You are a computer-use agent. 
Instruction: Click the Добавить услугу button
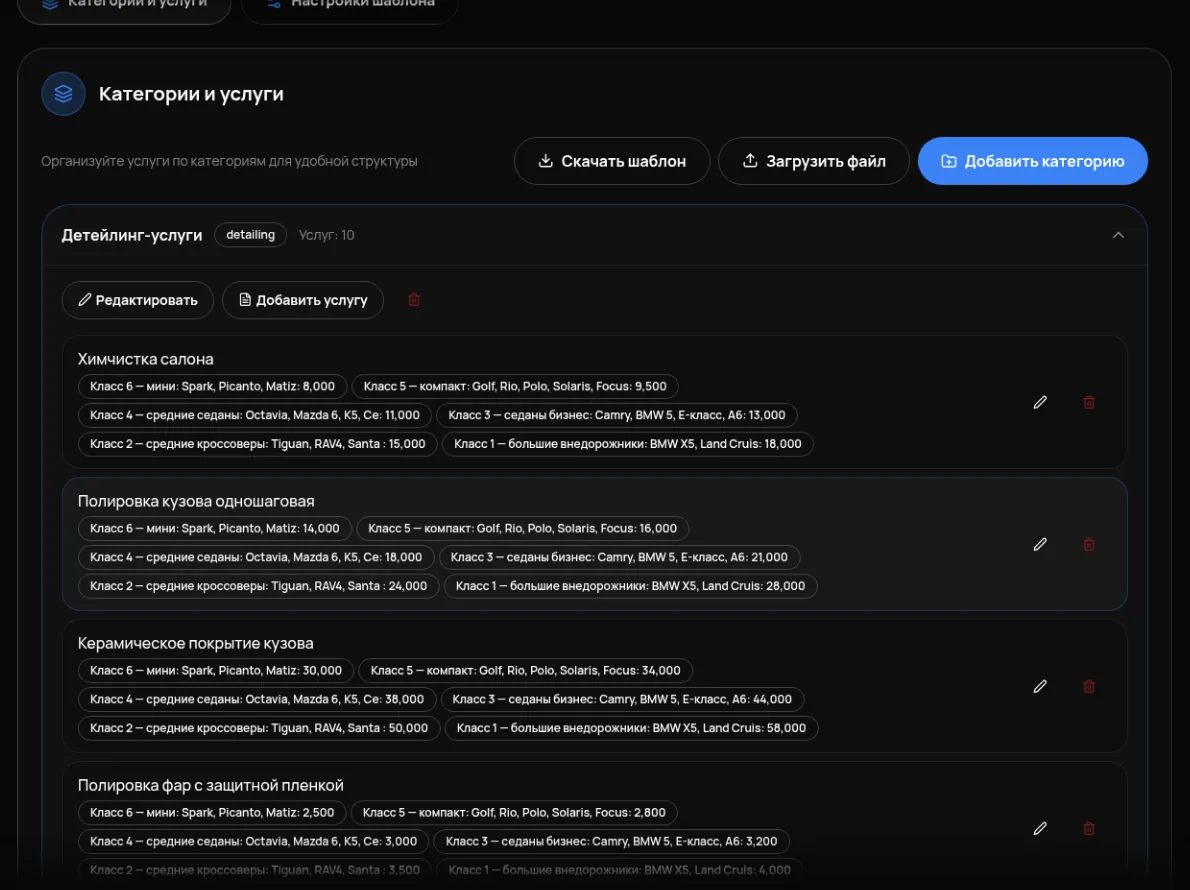(303, 300)
